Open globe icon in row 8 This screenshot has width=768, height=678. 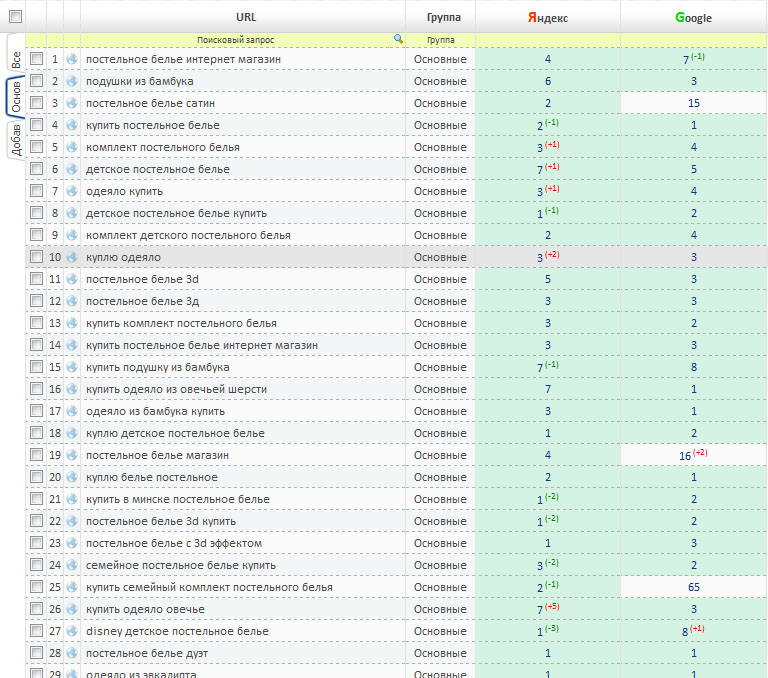[72, 214]
